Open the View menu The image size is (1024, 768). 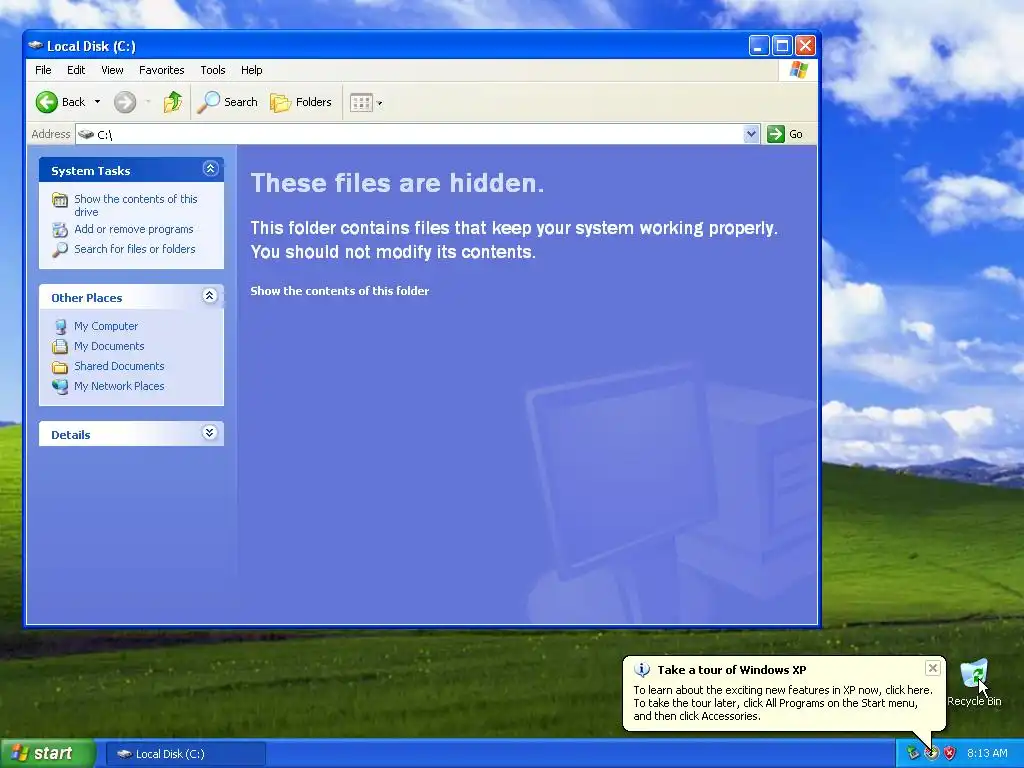pos(112,70)
